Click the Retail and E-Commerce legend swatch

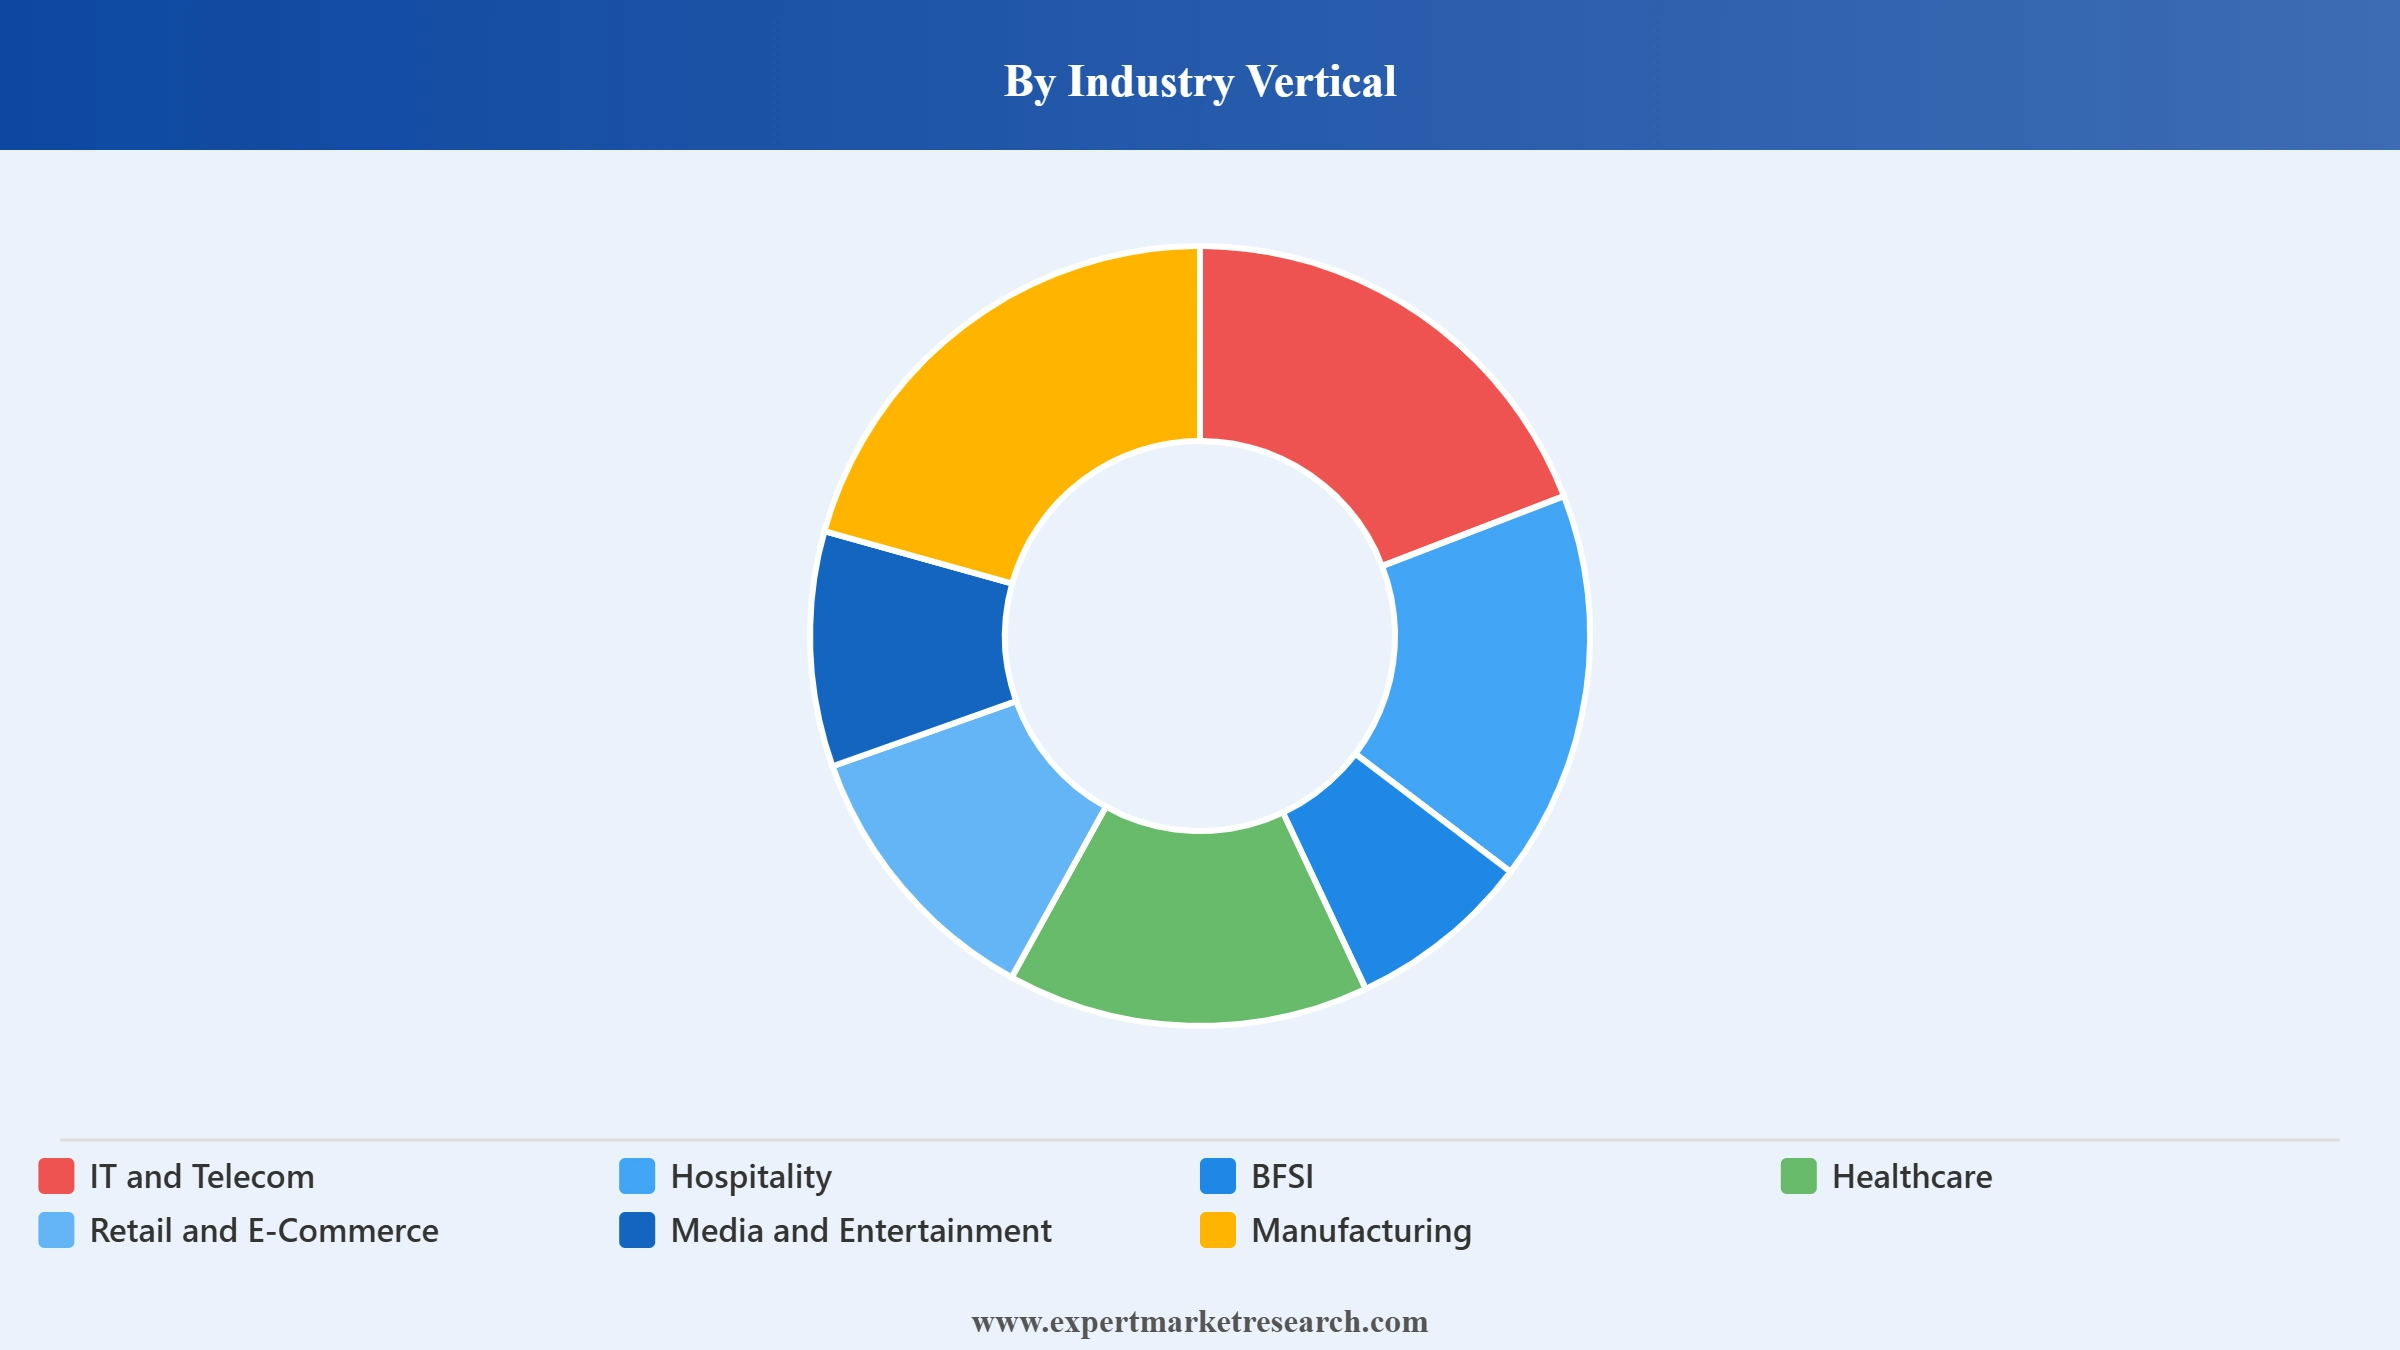(x=56, y=1230)
